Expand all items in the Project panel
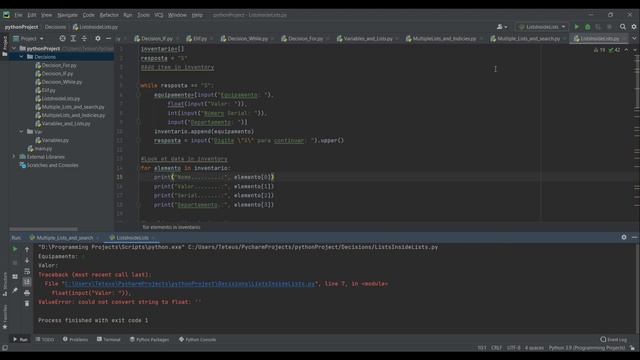Viewport: 640px width, 360px height. (73, 38)
